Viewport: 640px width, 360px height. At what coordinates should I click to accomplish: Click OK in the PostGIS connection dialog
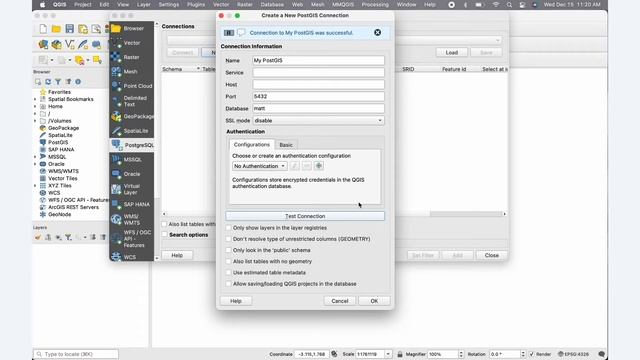(374, 301)
